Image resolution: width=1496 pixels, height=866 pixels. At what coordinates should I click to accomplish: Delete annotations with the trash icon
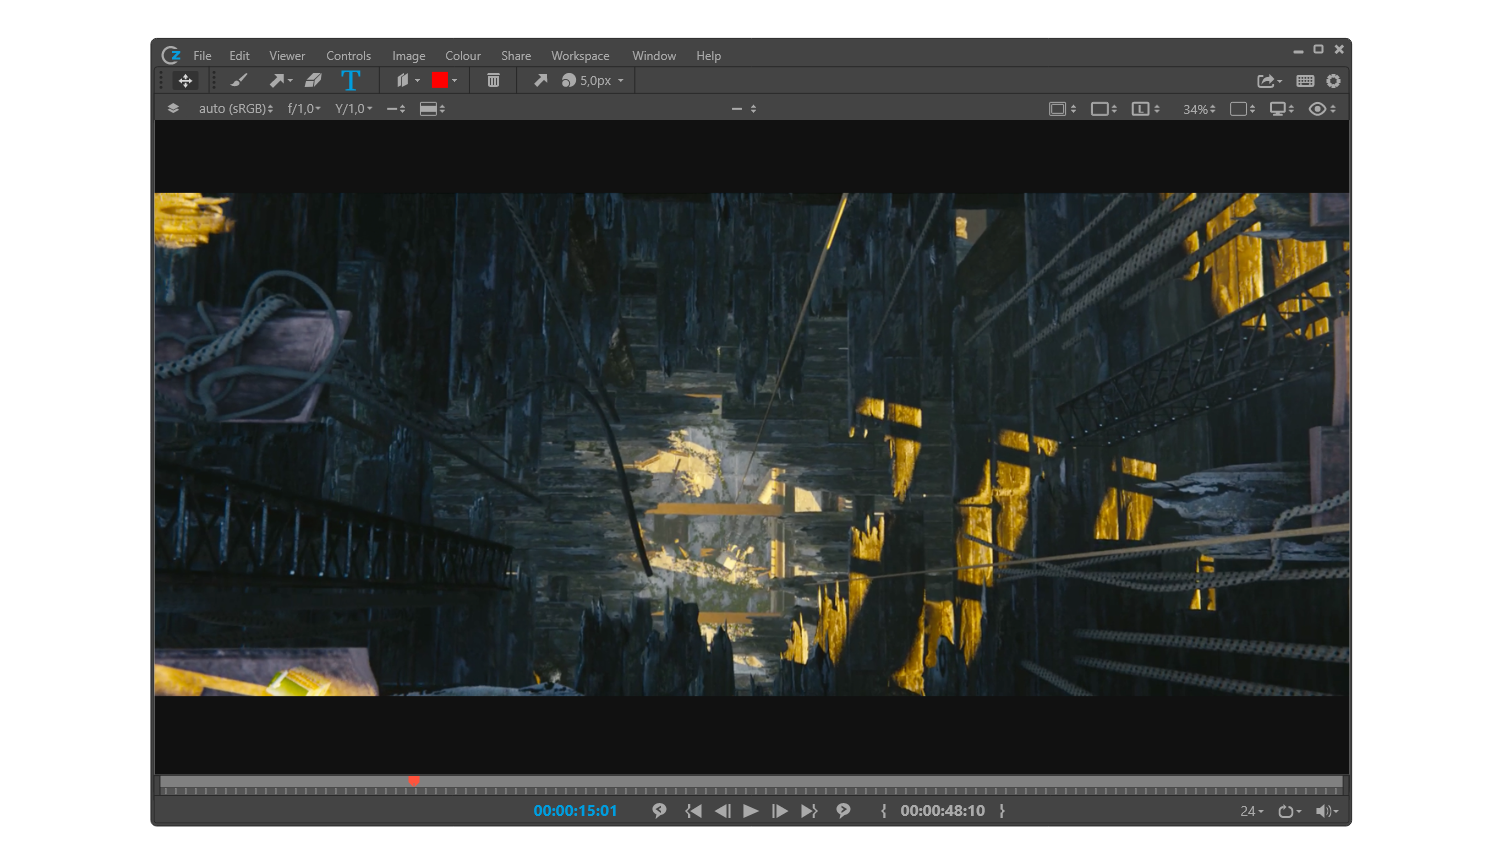pyautogui.click(x=493, y=81)
